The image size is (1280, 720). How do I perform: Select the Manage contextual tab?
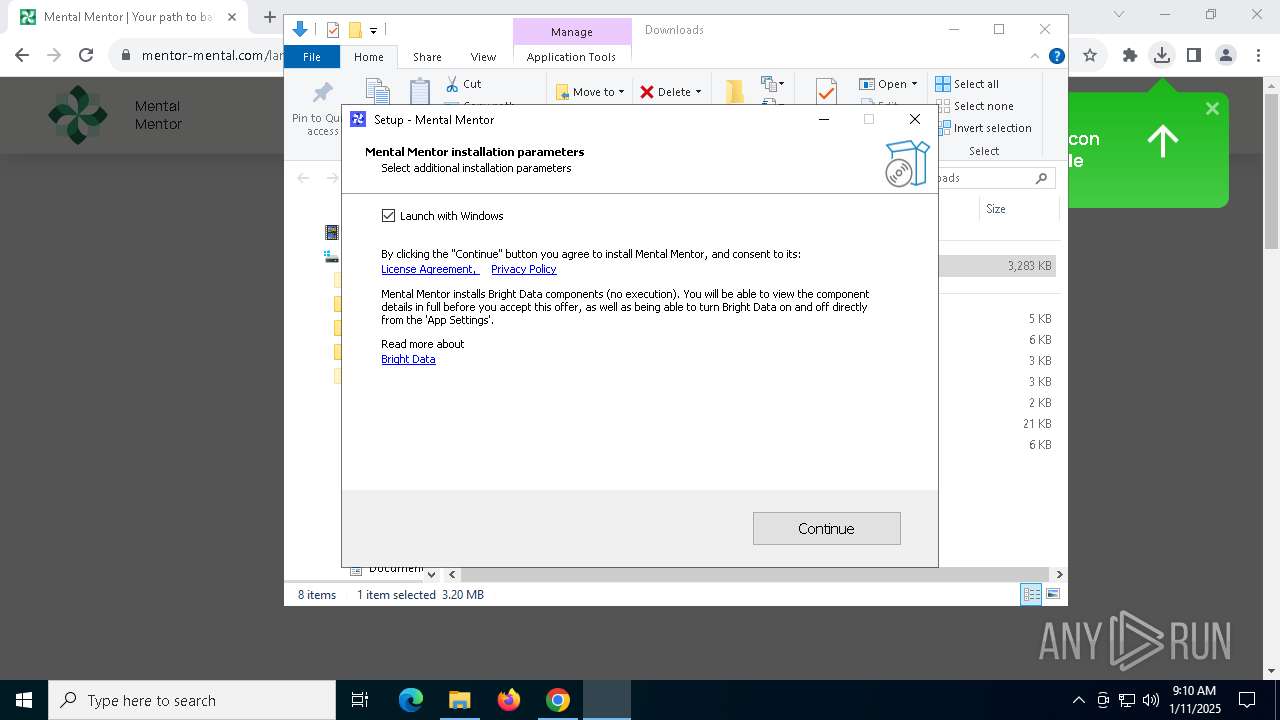pos(571,32)
